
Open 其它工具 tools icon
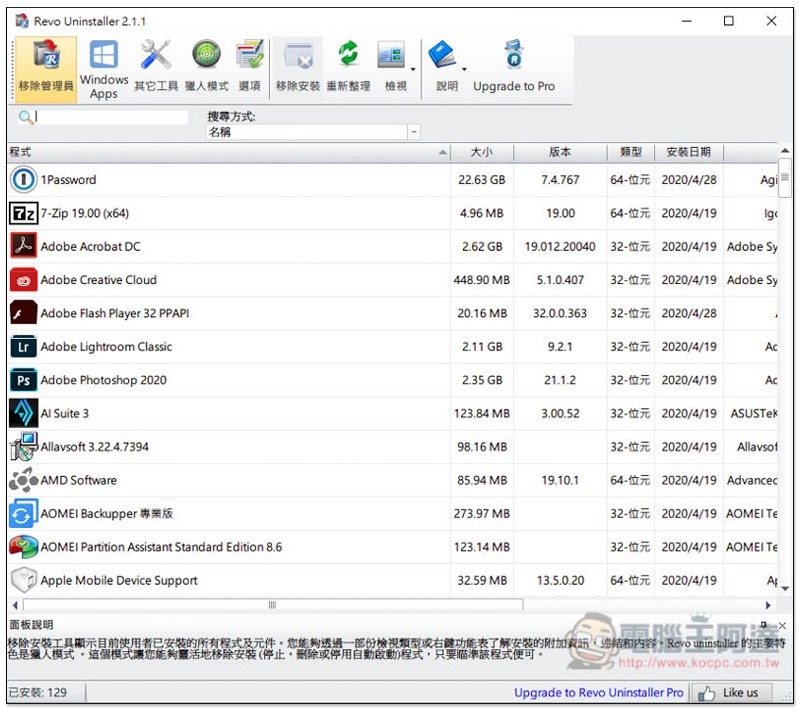156,67
